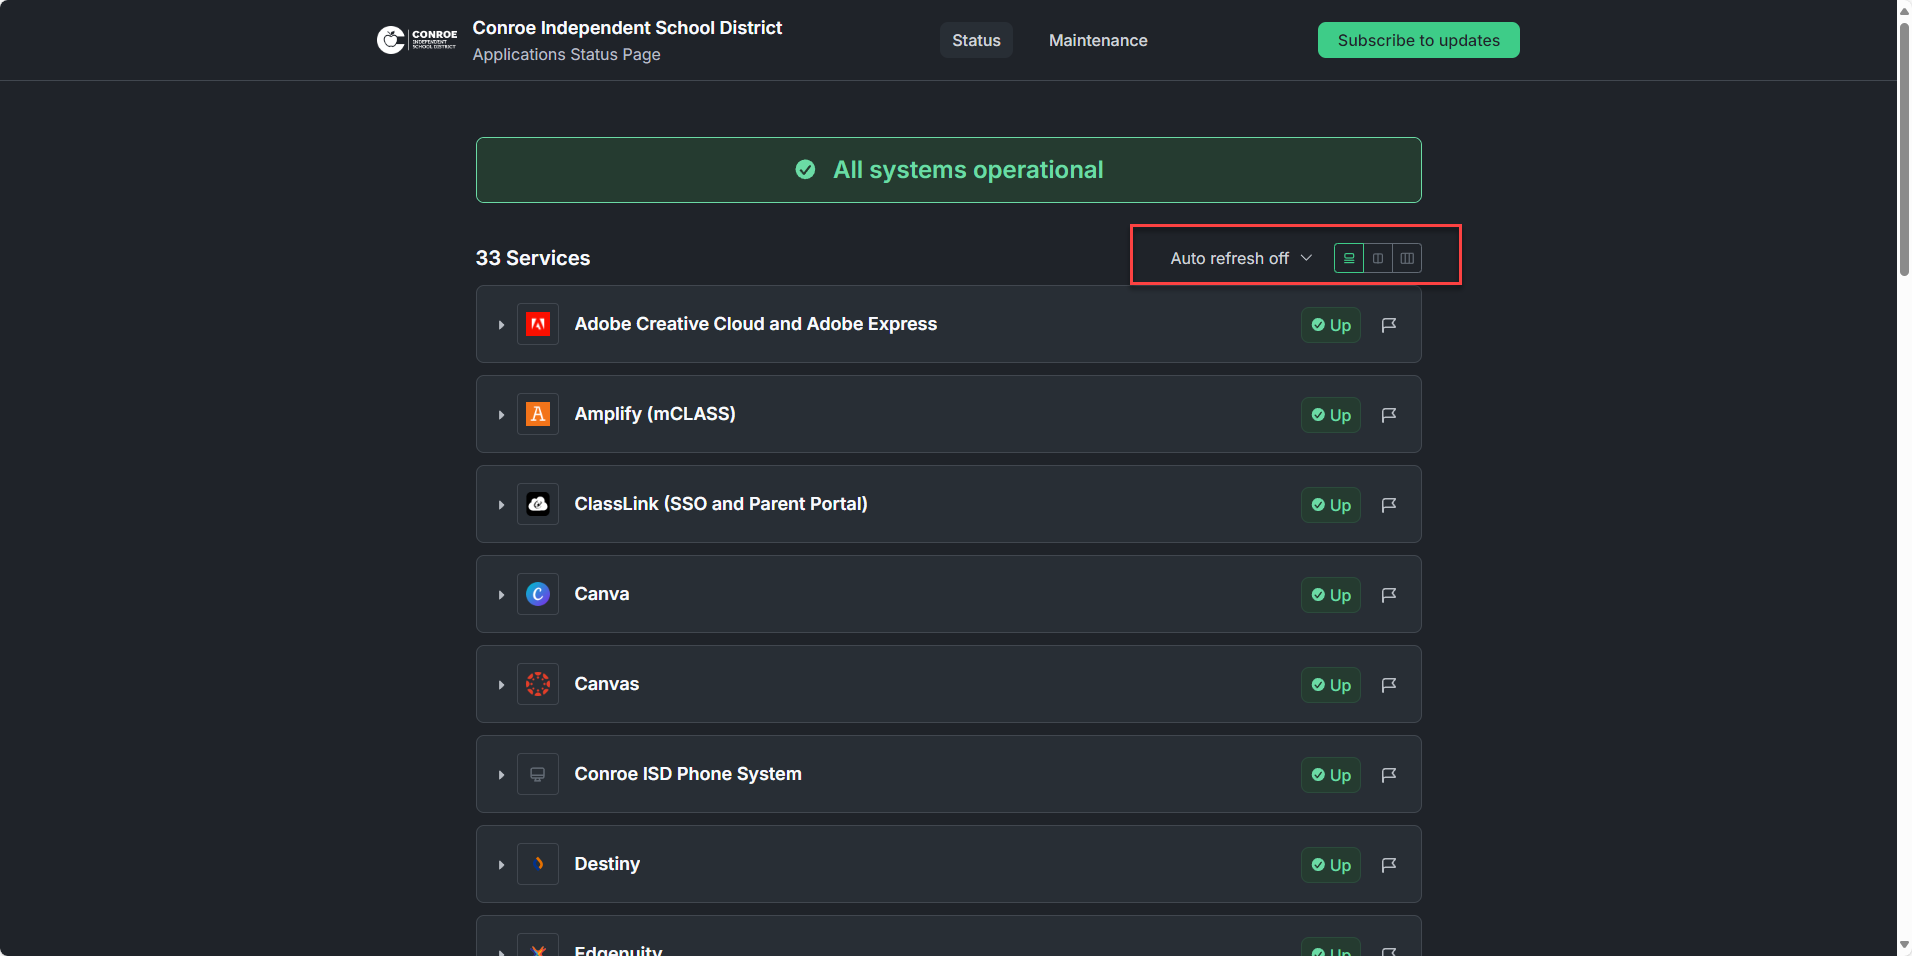Switch to single-column list layout
The image size is (1912, 956).
pos(1349,258)
